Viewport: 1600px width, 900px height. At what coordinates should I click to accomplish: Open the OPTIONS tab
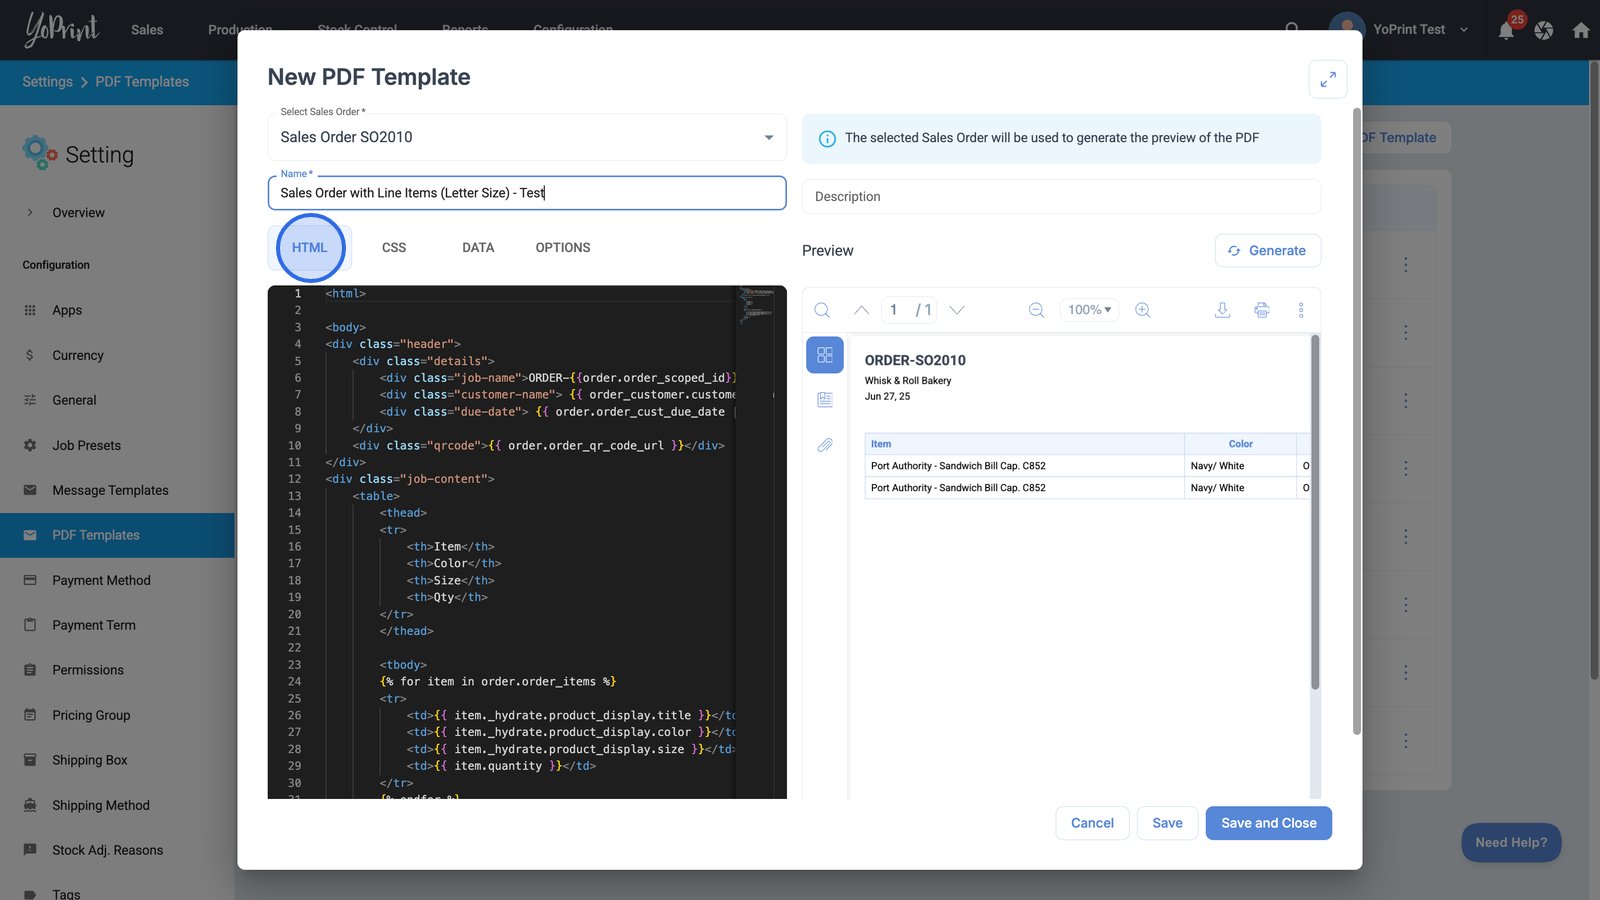563,248
